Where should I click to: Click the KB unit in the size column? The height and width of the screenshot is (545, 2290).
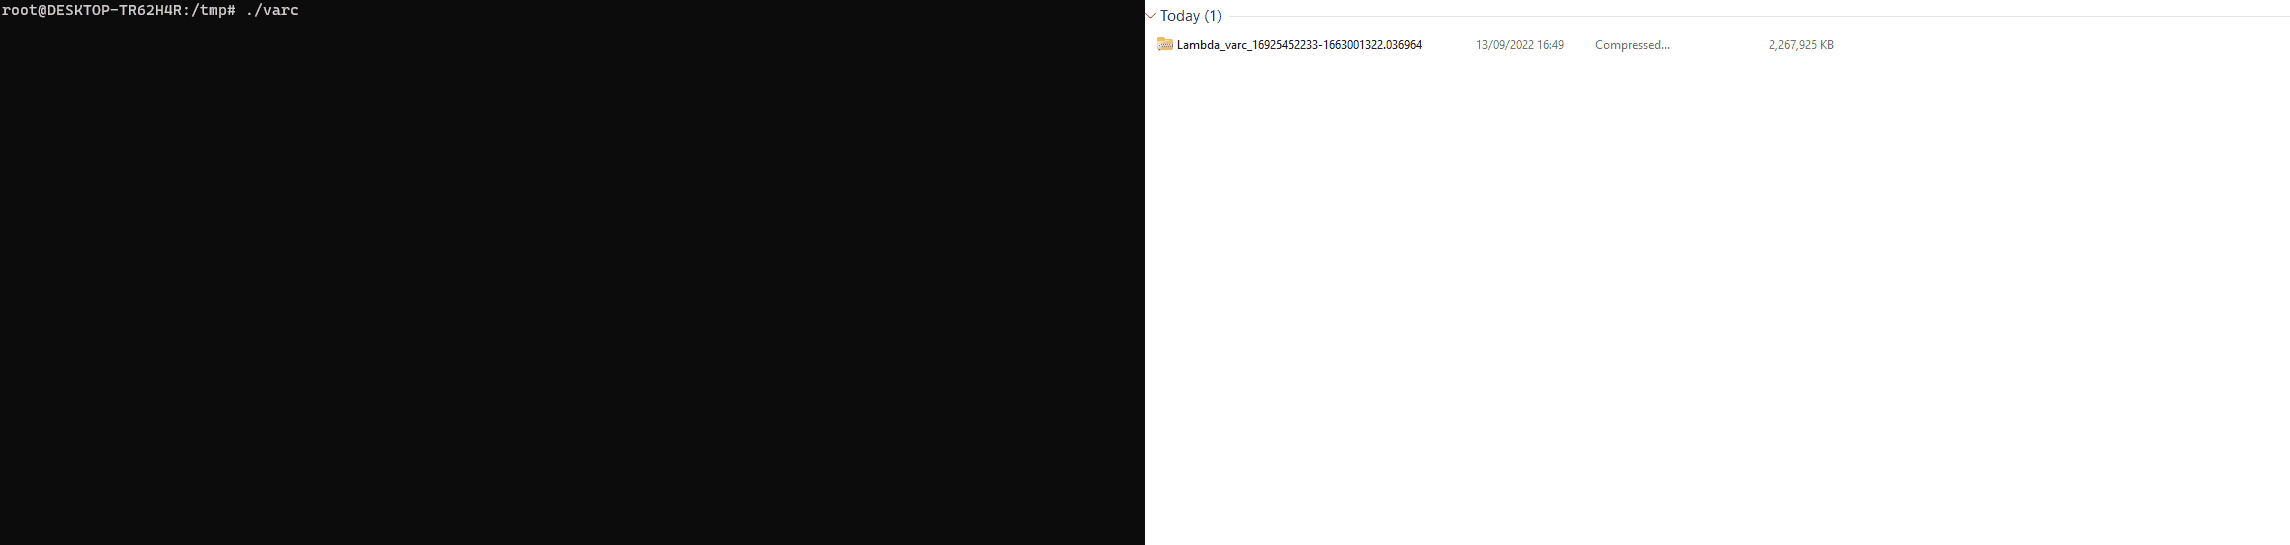click(x=1826, y=45)
